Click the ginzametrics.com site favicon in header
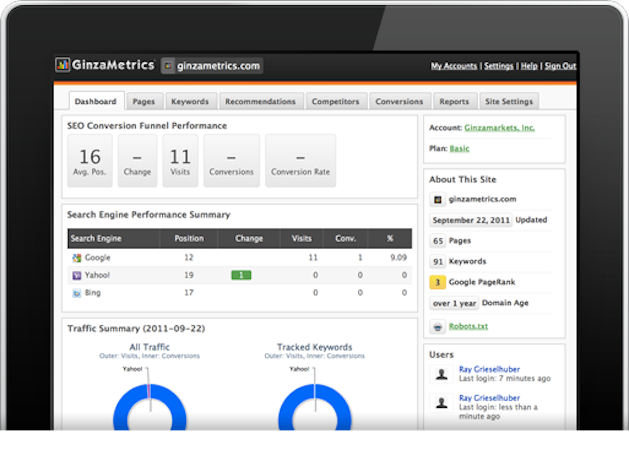This screenshot has width=629, height=450. [168, 66]
